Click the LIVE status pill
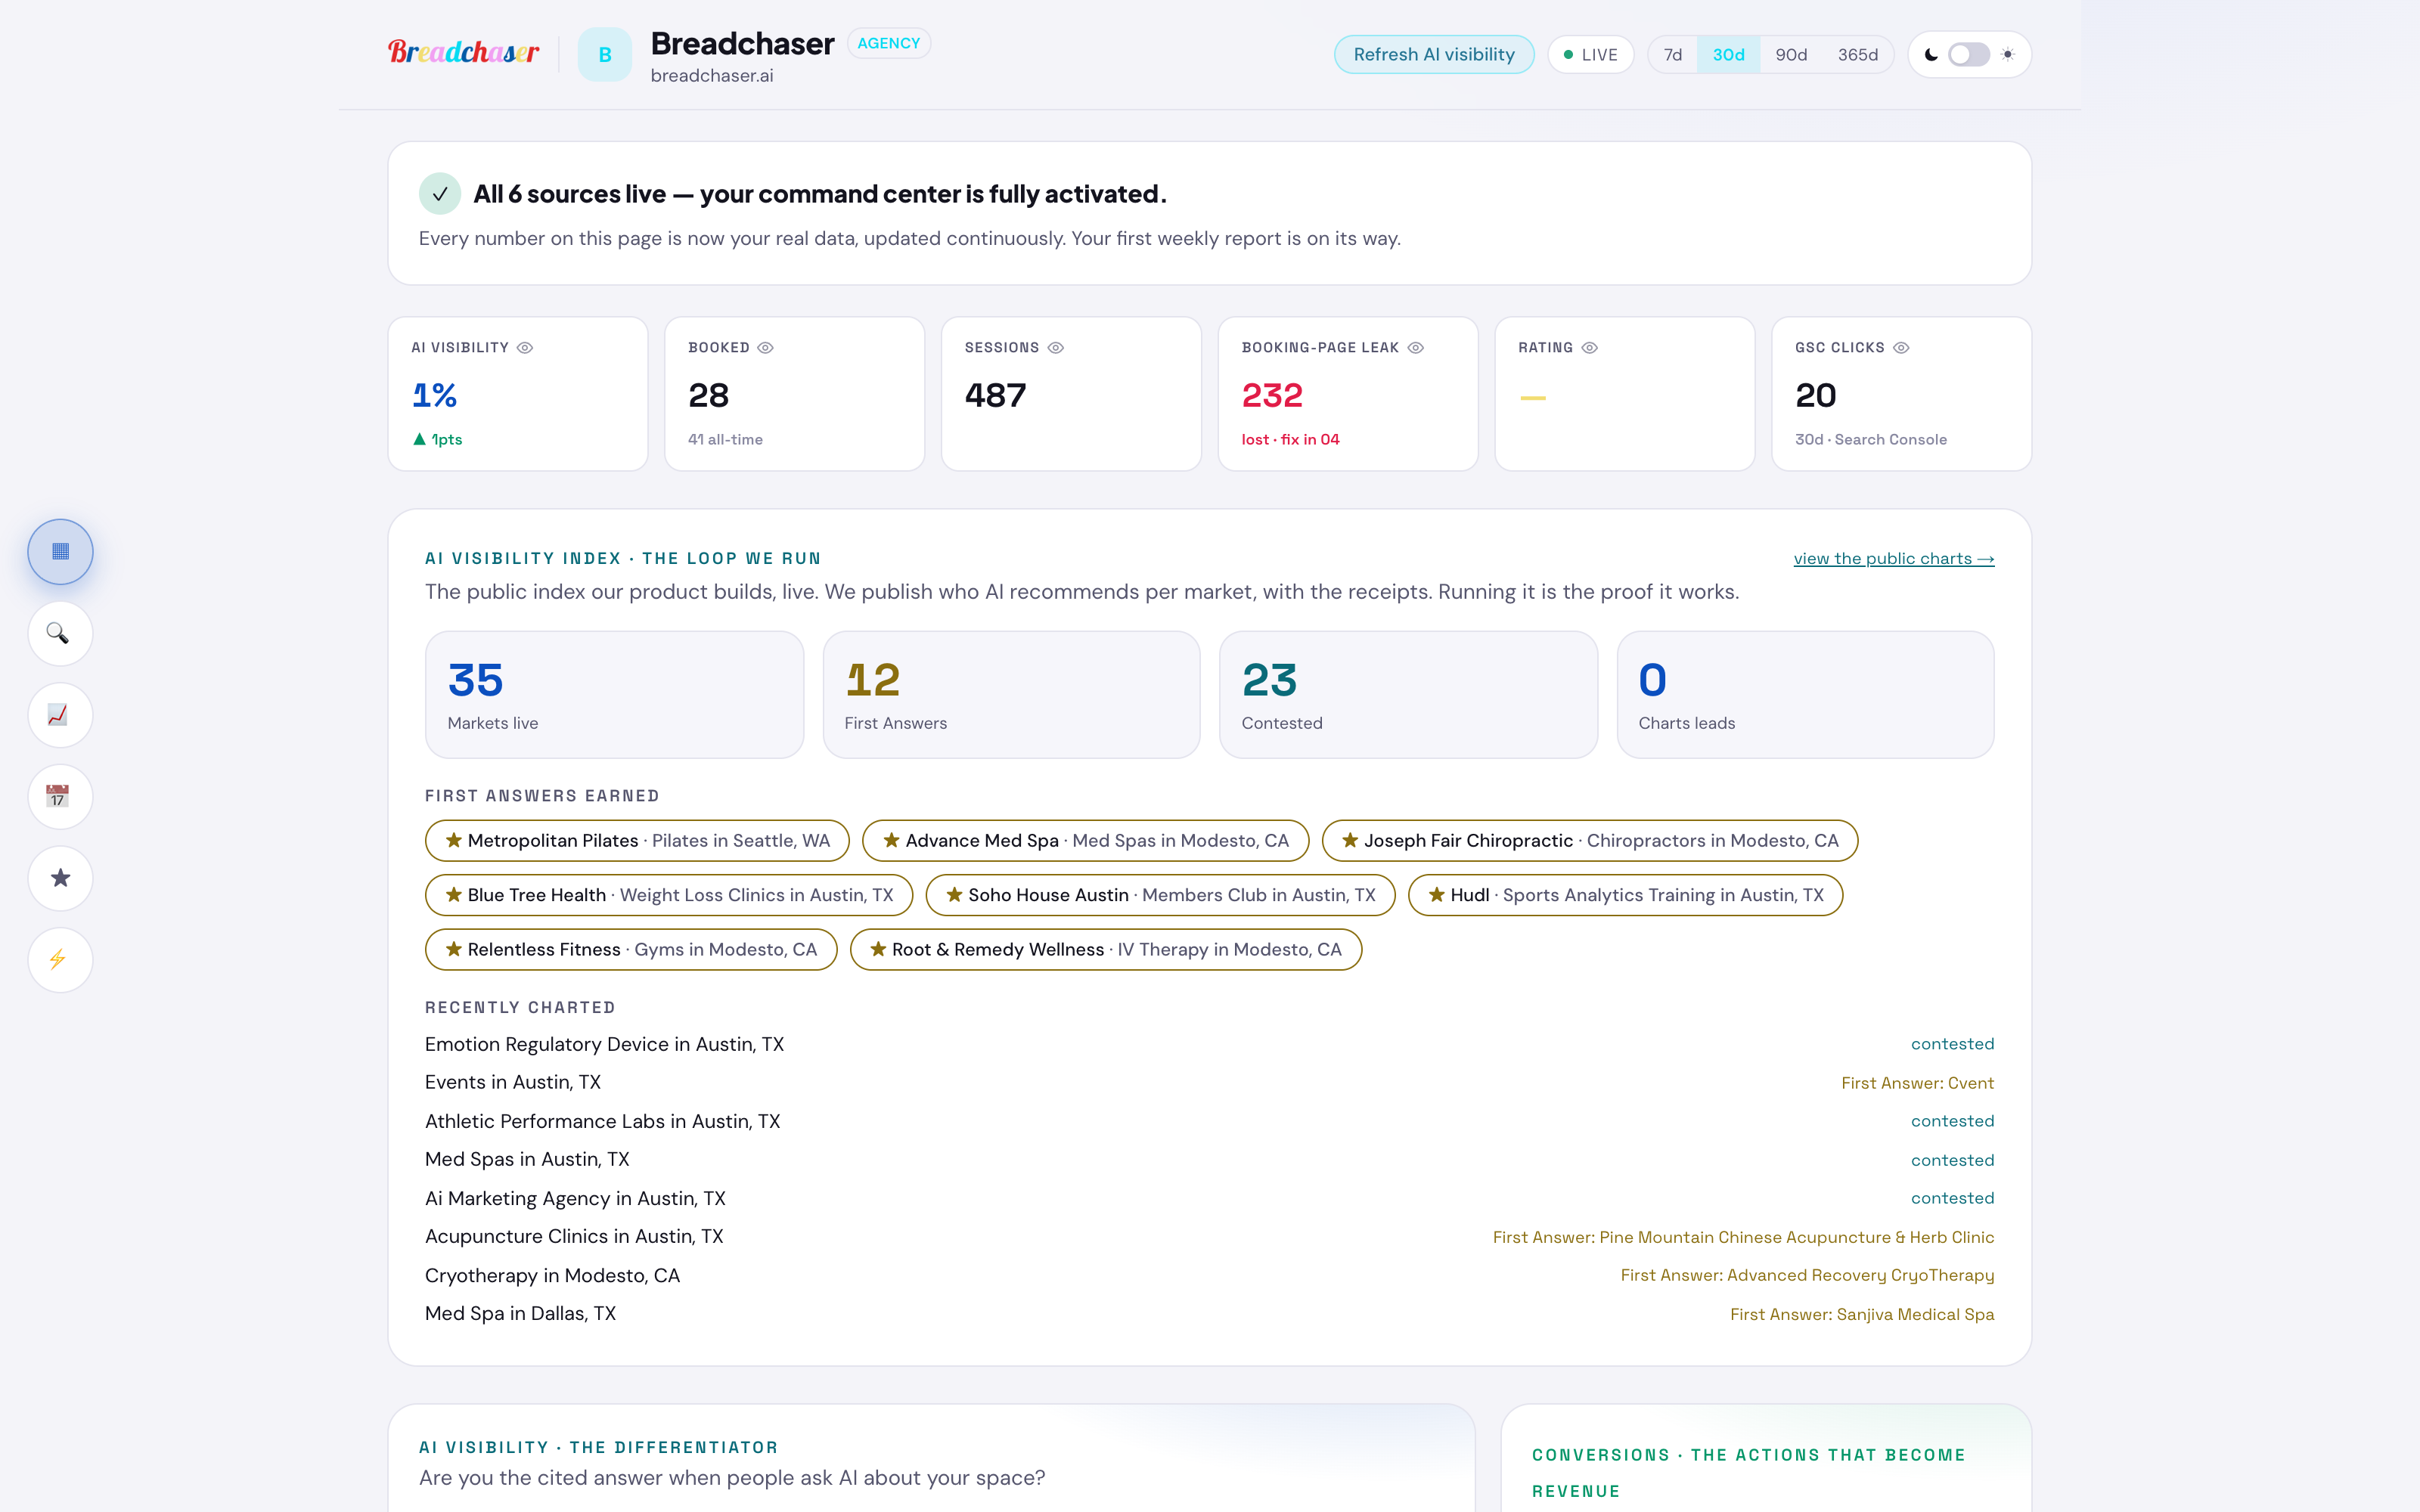The width and height of the screenshot is (2420, 1512). [1590, 55]
